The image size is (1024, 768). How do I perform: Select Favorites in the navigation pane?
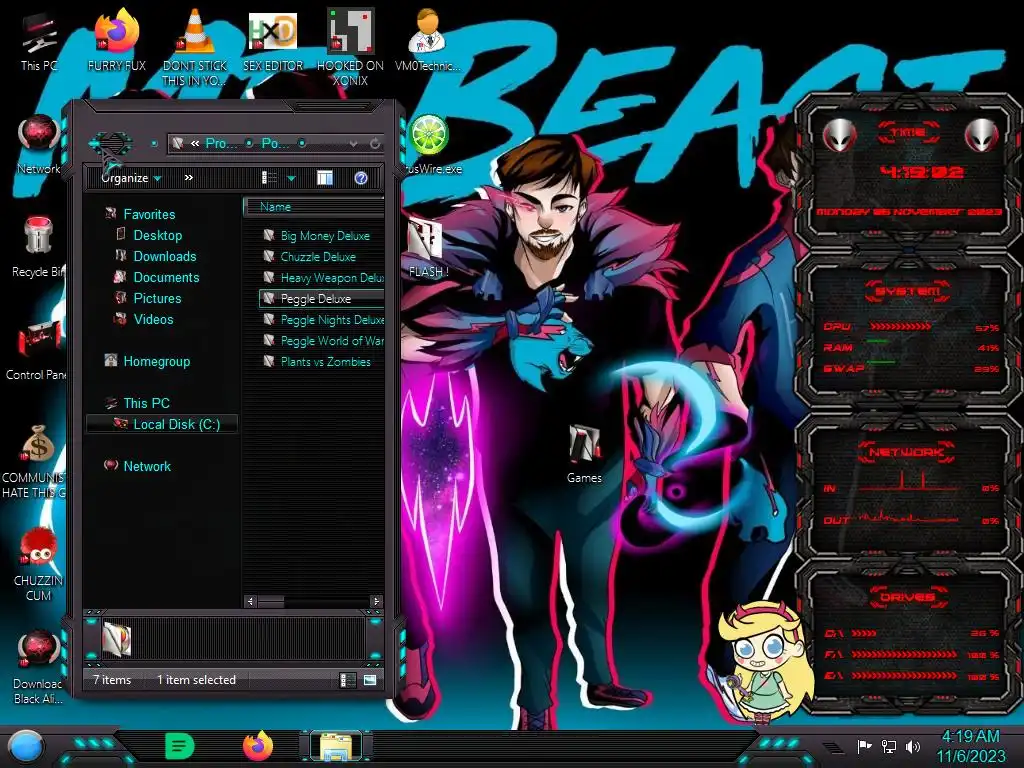(x=149, y=214)
